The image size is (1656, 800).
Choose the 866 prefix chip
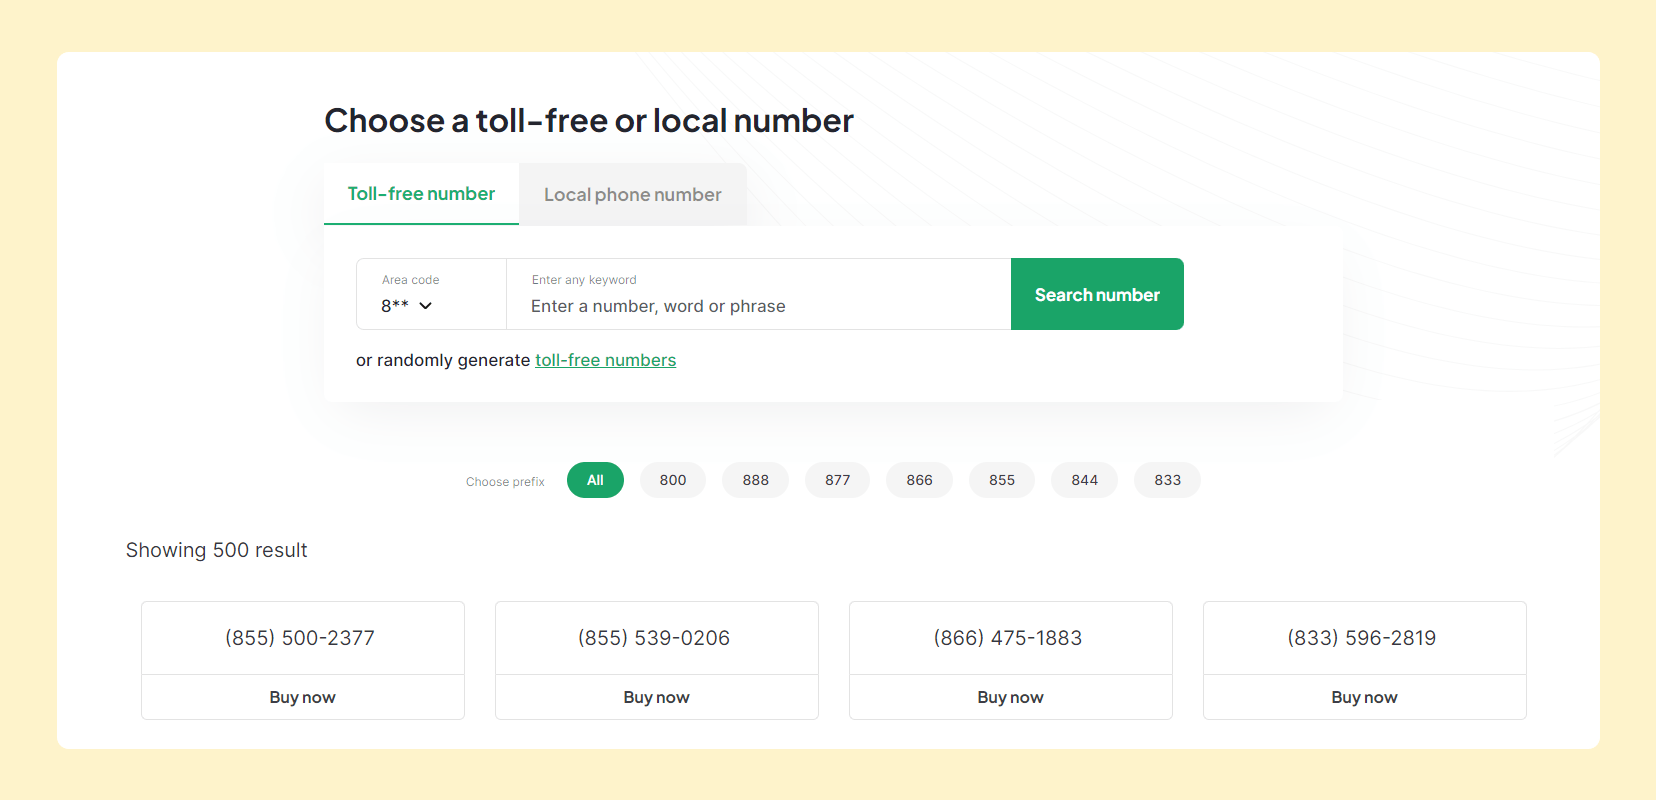[x=920, y=480]
